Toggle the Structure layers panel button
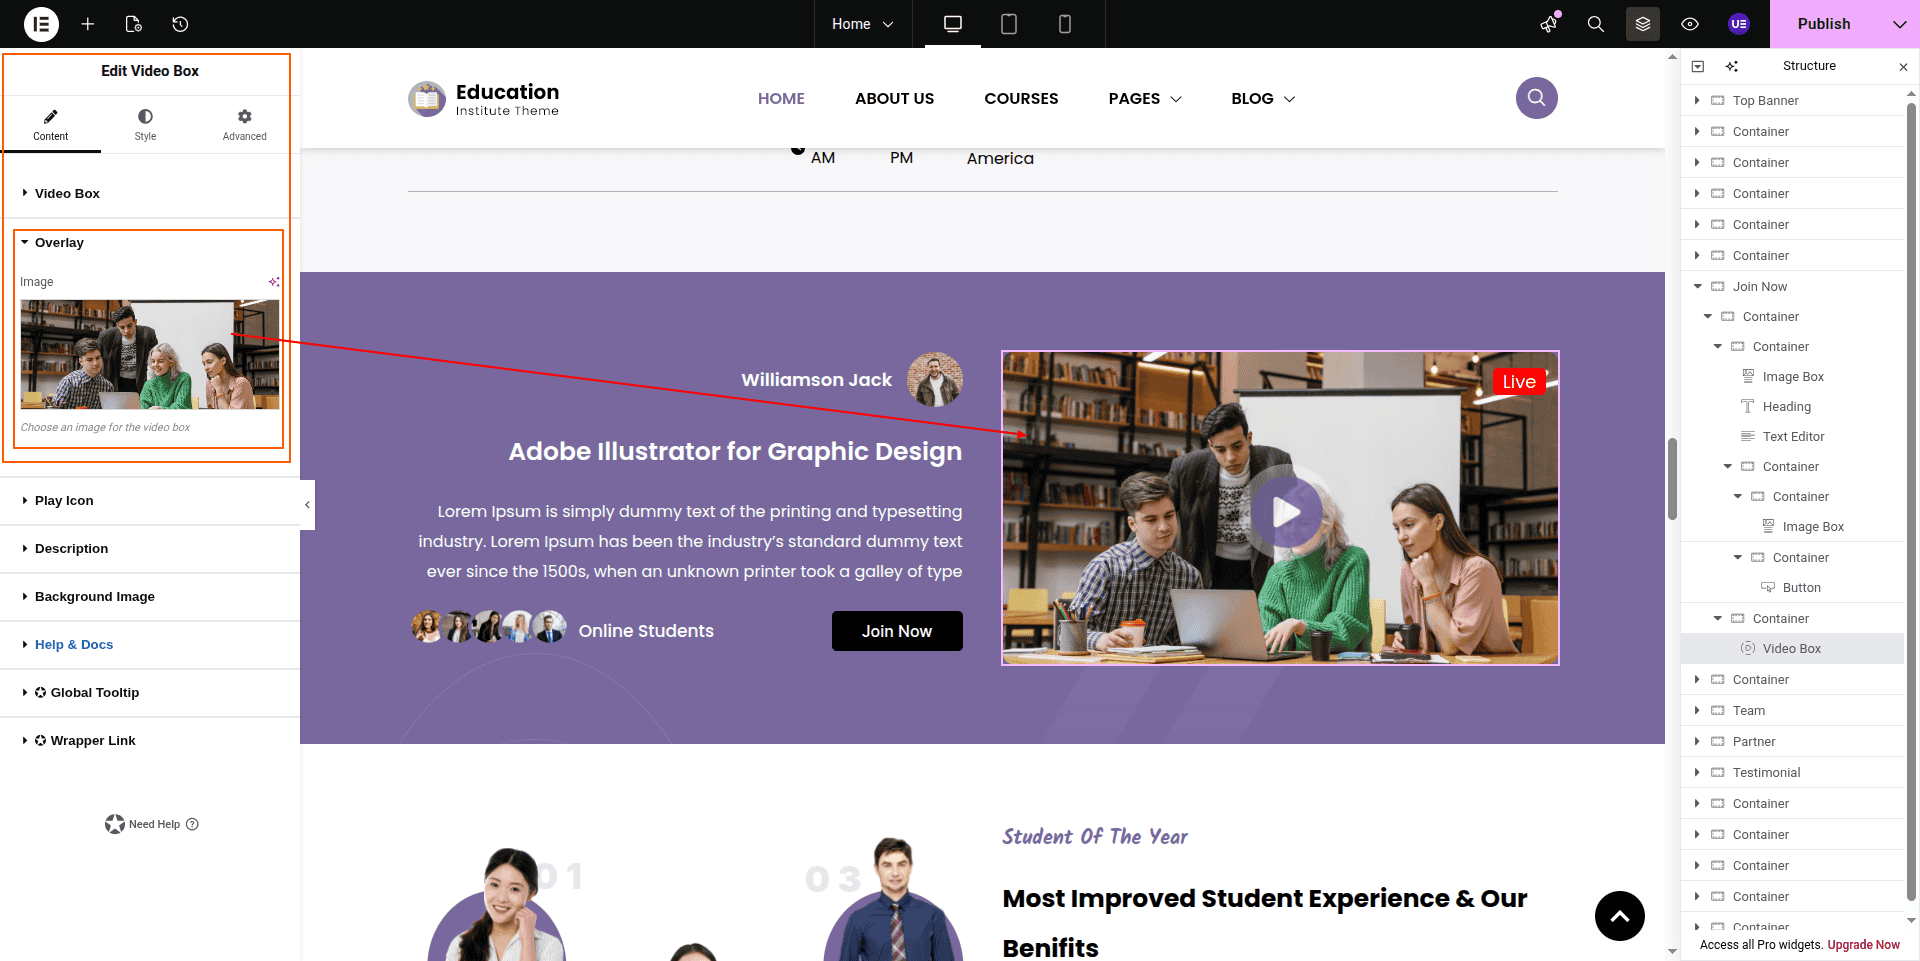1920x961 pixels. click(1642, 24)
